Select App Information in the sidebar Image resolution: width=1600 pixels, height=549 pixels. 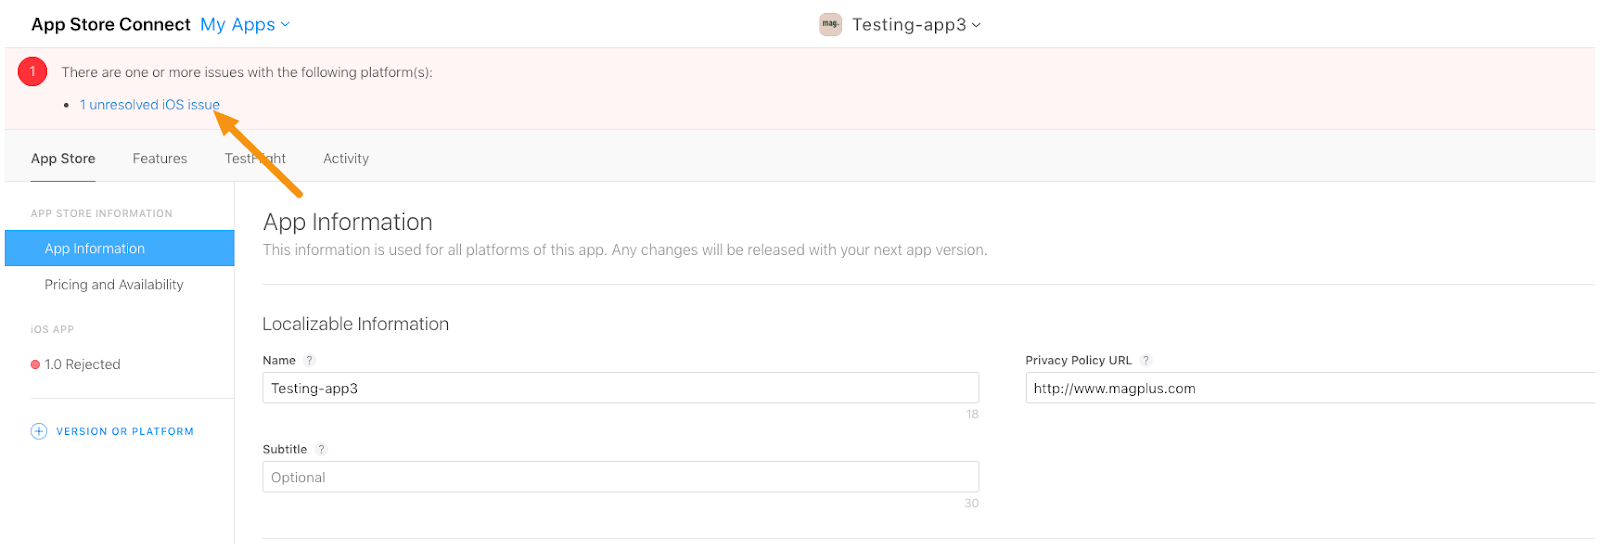95,249
